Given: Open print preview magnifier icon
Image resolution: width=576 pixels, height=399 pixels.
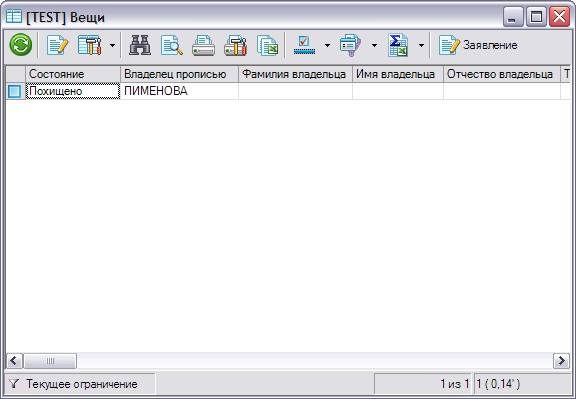Looking at the screenshot, I should [172, 45].
